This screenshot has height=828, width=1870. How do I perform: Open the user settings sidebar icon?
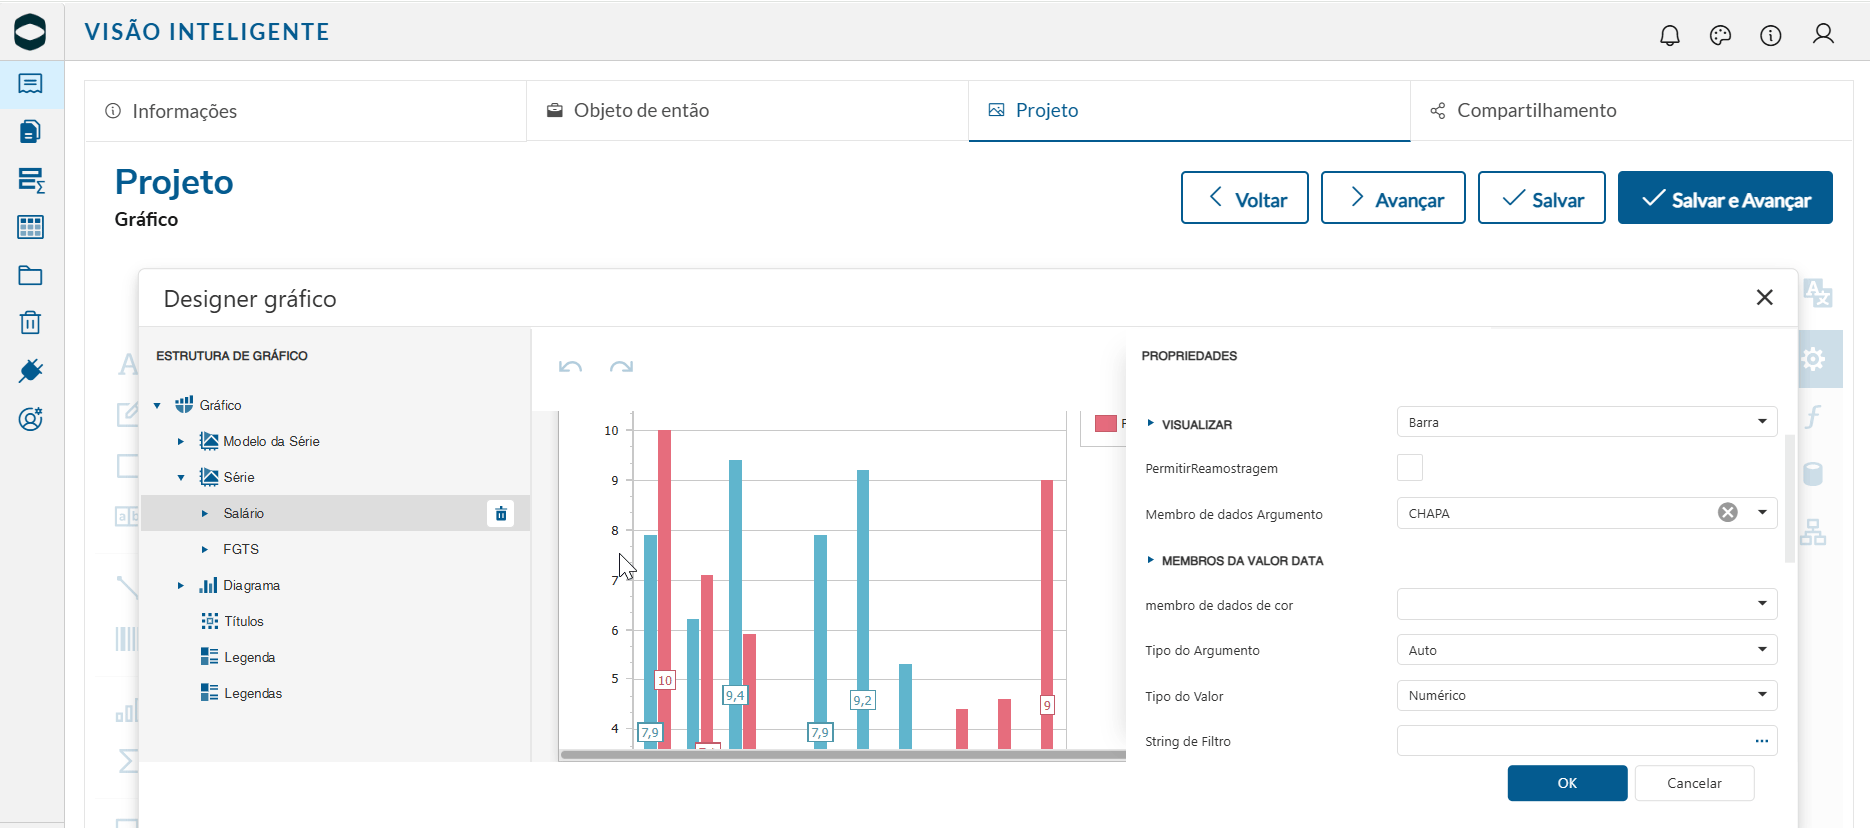31,419
